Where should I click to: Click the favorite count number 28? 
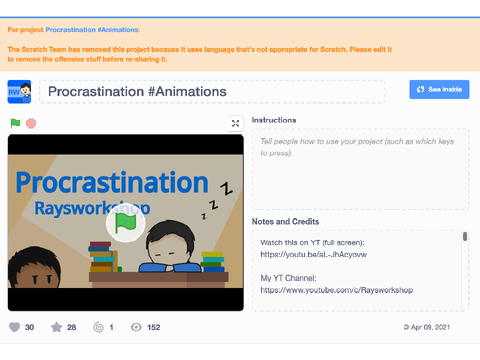[71, 327]
